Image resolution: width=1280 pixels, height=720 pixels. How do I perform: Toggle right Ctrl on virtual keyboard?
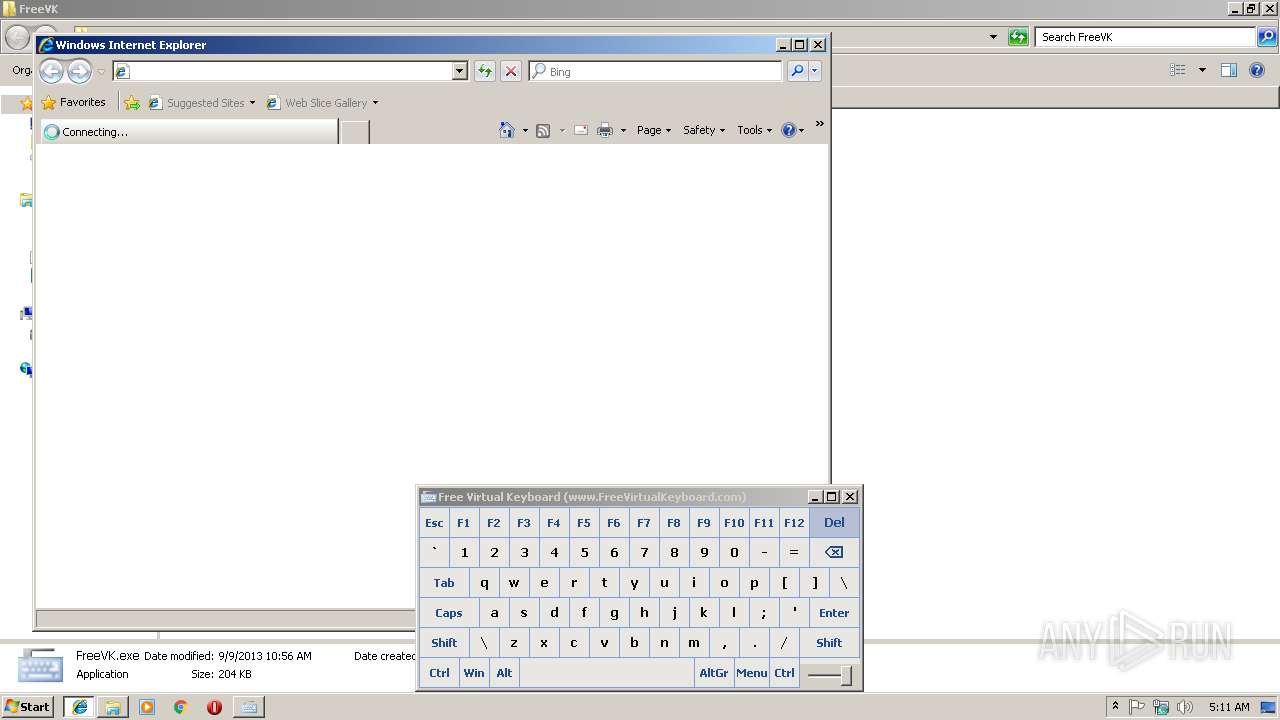pyautogui.click(x=784, y=673)
